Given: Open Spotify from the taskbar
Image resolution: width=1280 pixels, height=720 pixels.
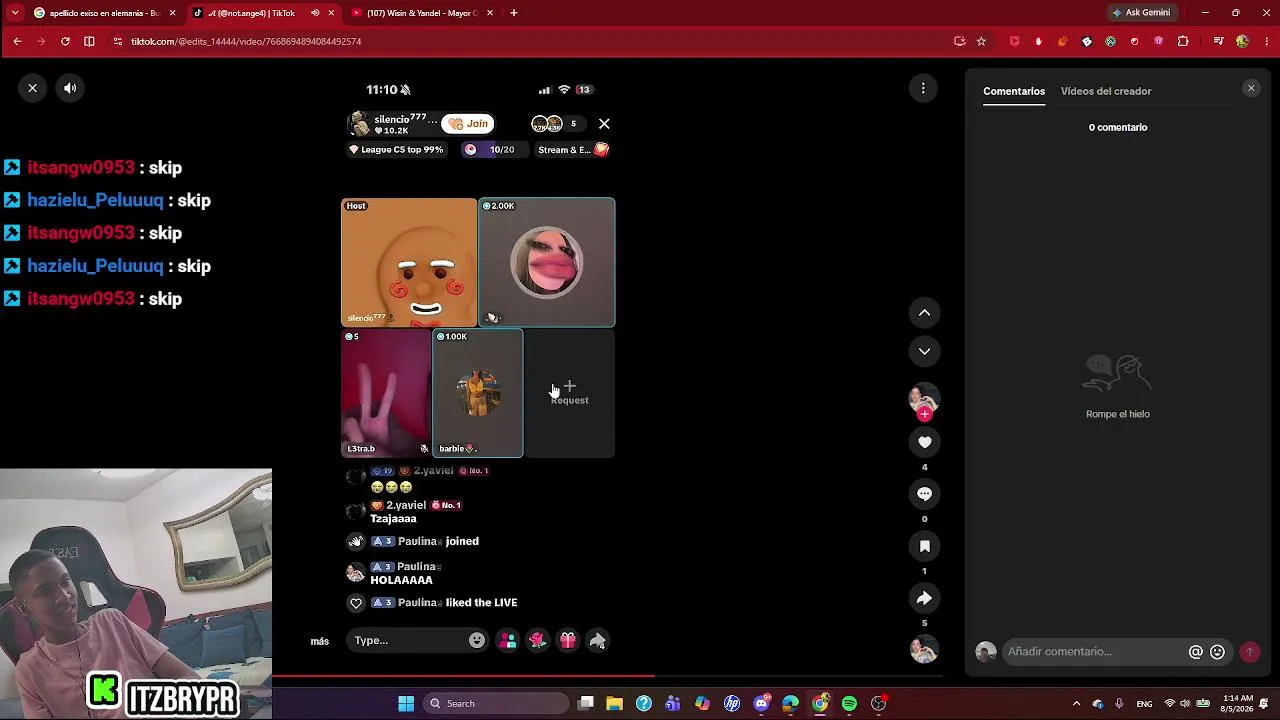Looking at the screenshot, I should click(x=849, y=704).
